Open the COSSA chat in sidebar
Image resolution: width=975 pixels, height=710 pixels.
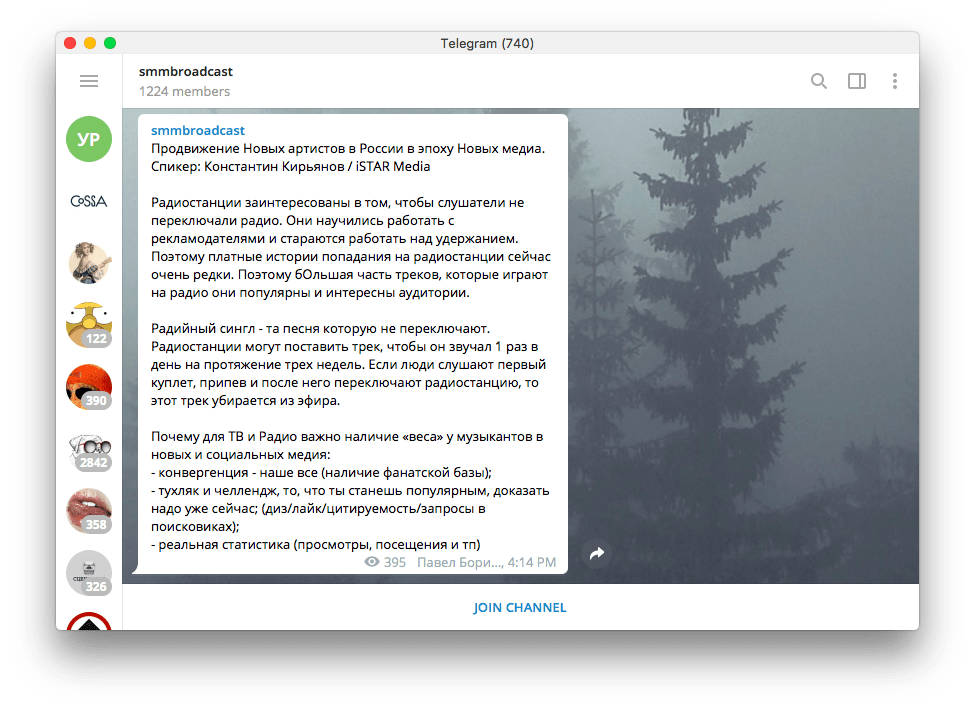(x=89, y=201)
